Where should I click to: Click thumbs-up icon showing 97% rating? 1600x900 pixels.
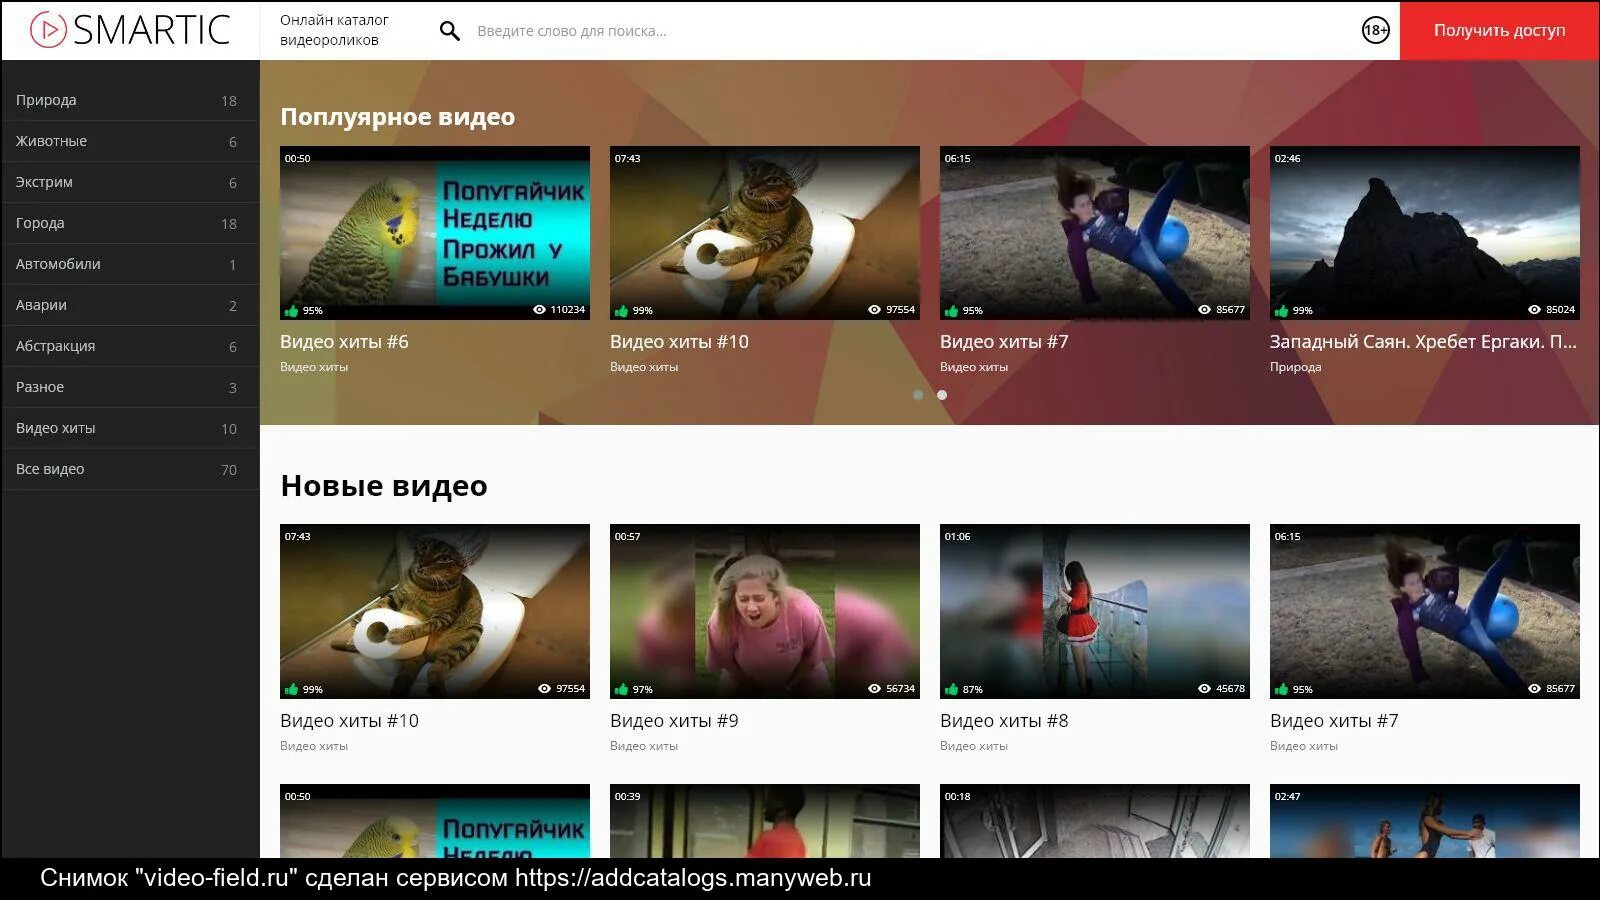click(x=622, y=689)
